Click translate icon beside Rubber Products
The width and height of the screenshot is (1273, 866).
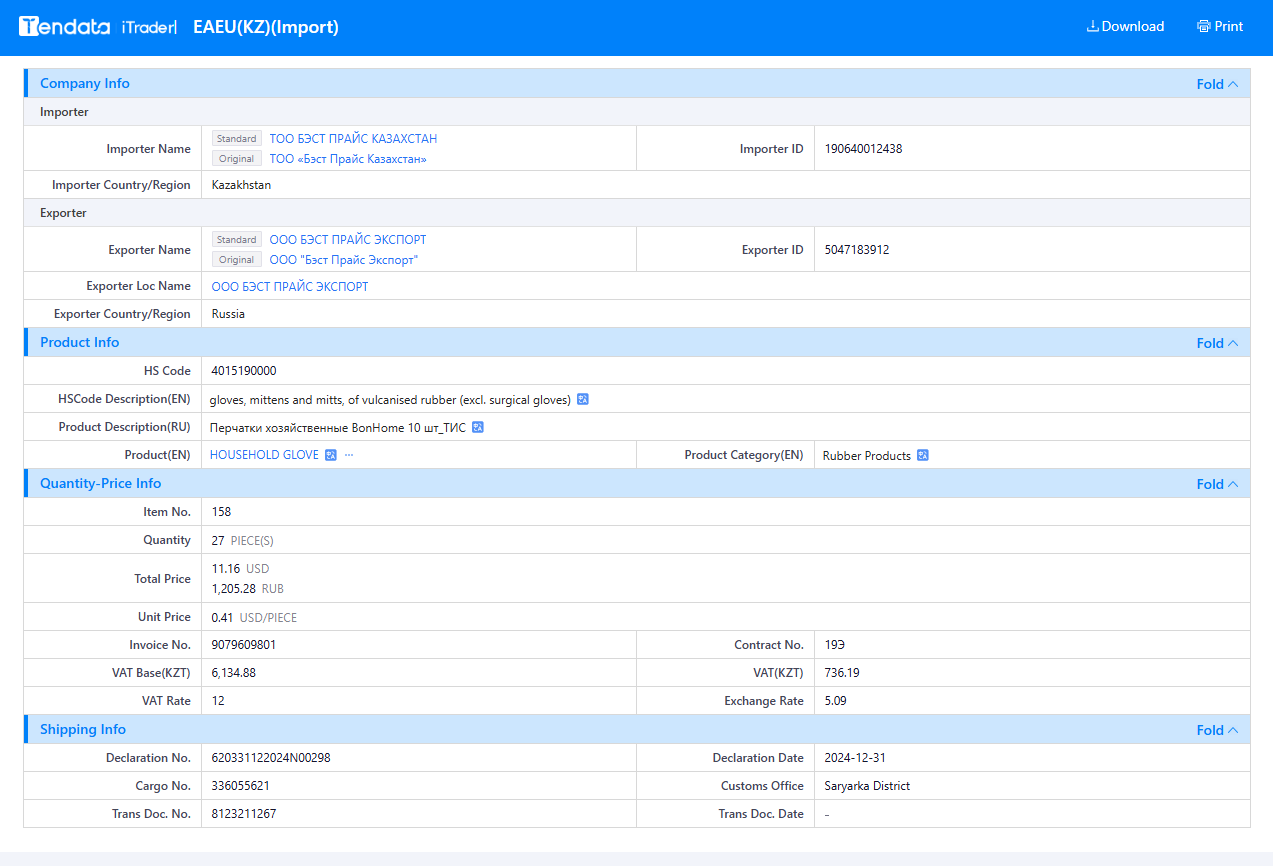923,455
